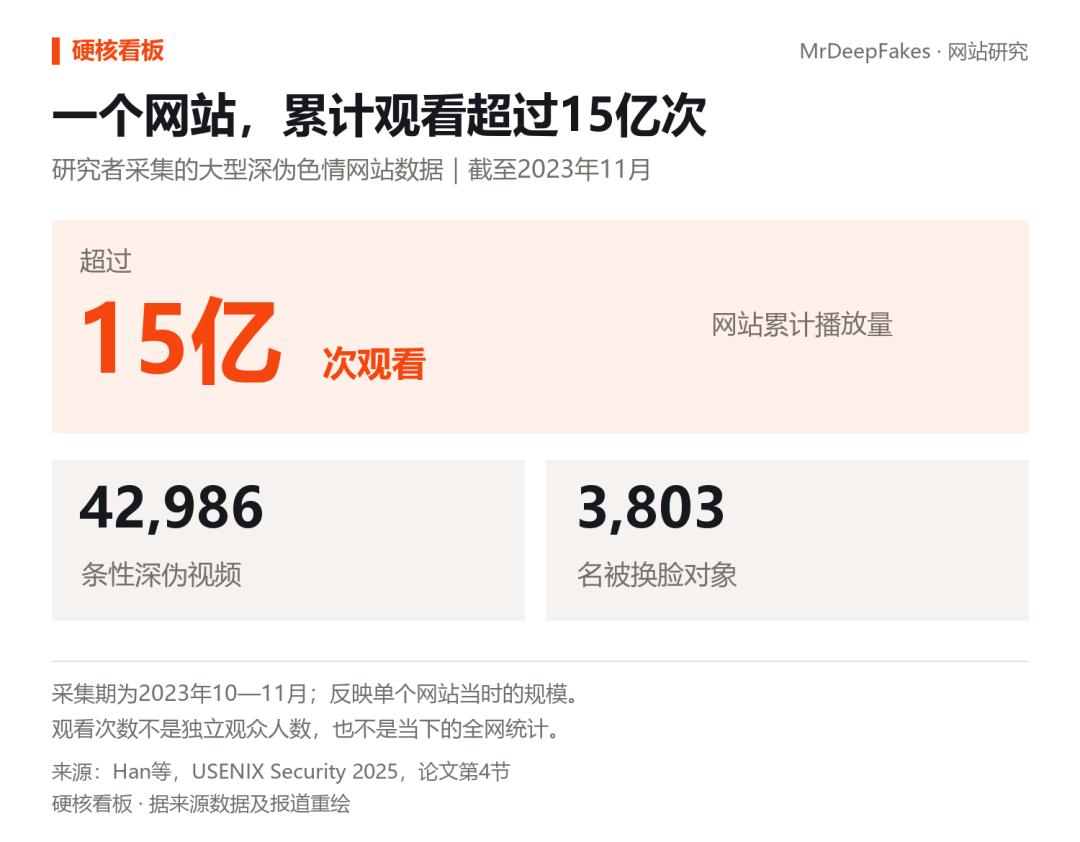Click the pink highlighted statistics panel

click(x=540, y=327)
